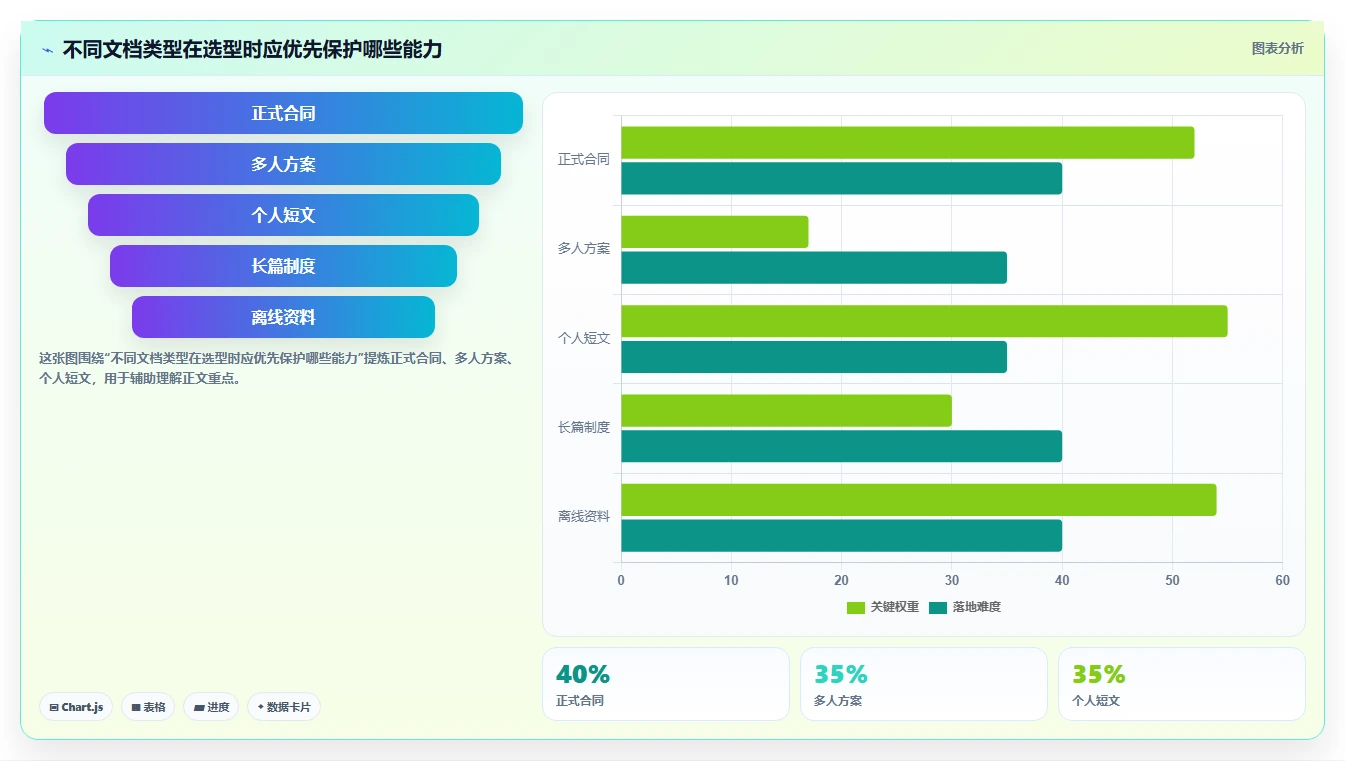Click the 长篇制度 y-axis label
The image size is (1345, 761).
(x=584, y=428)
